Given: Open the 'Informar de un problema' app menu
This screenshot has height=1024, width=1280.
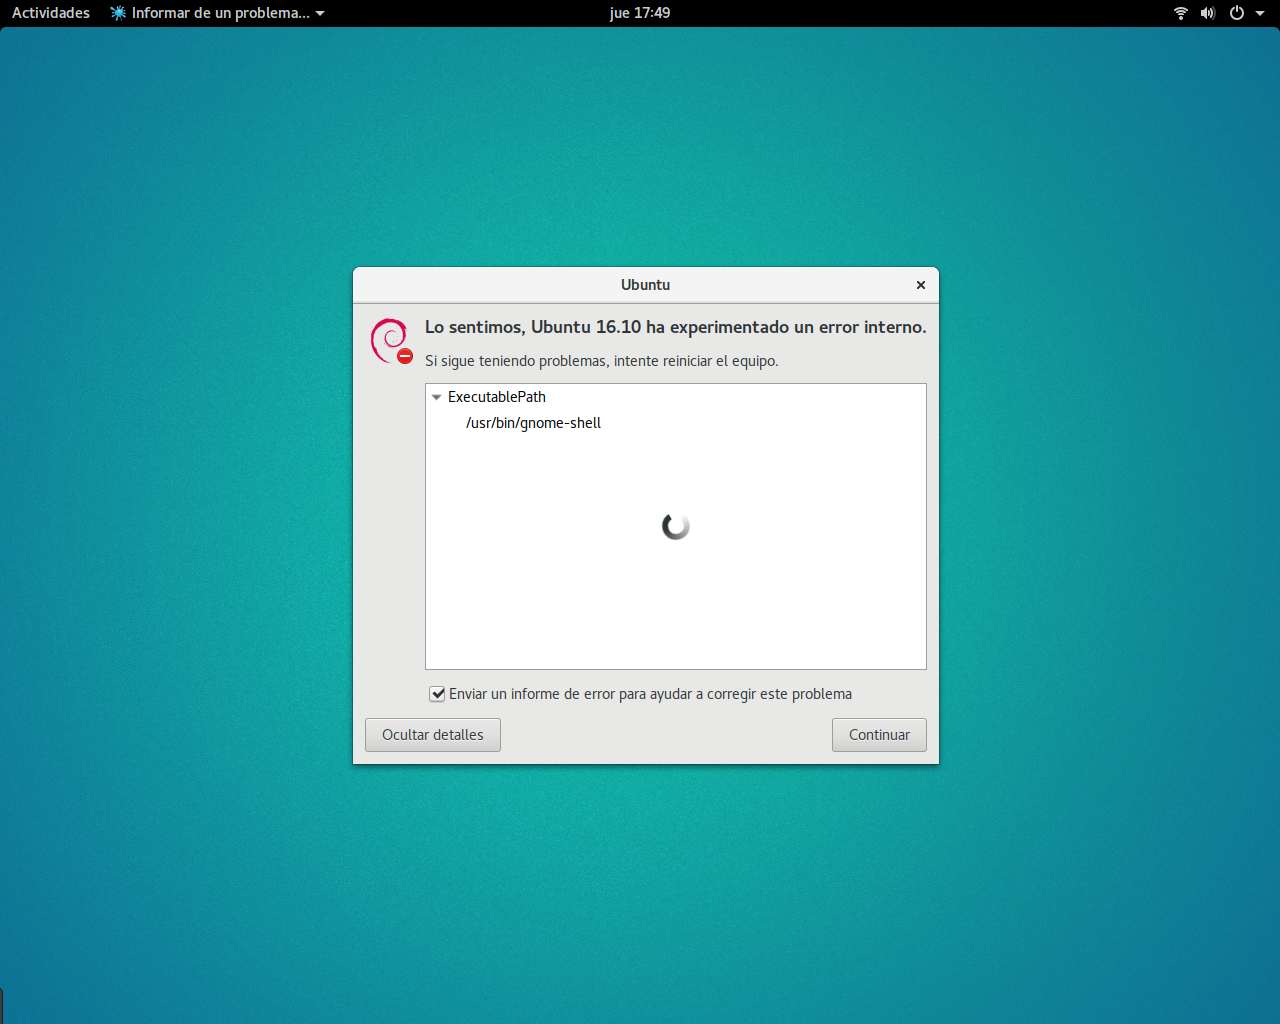Looking at the screenshot, I should point(218,13).
